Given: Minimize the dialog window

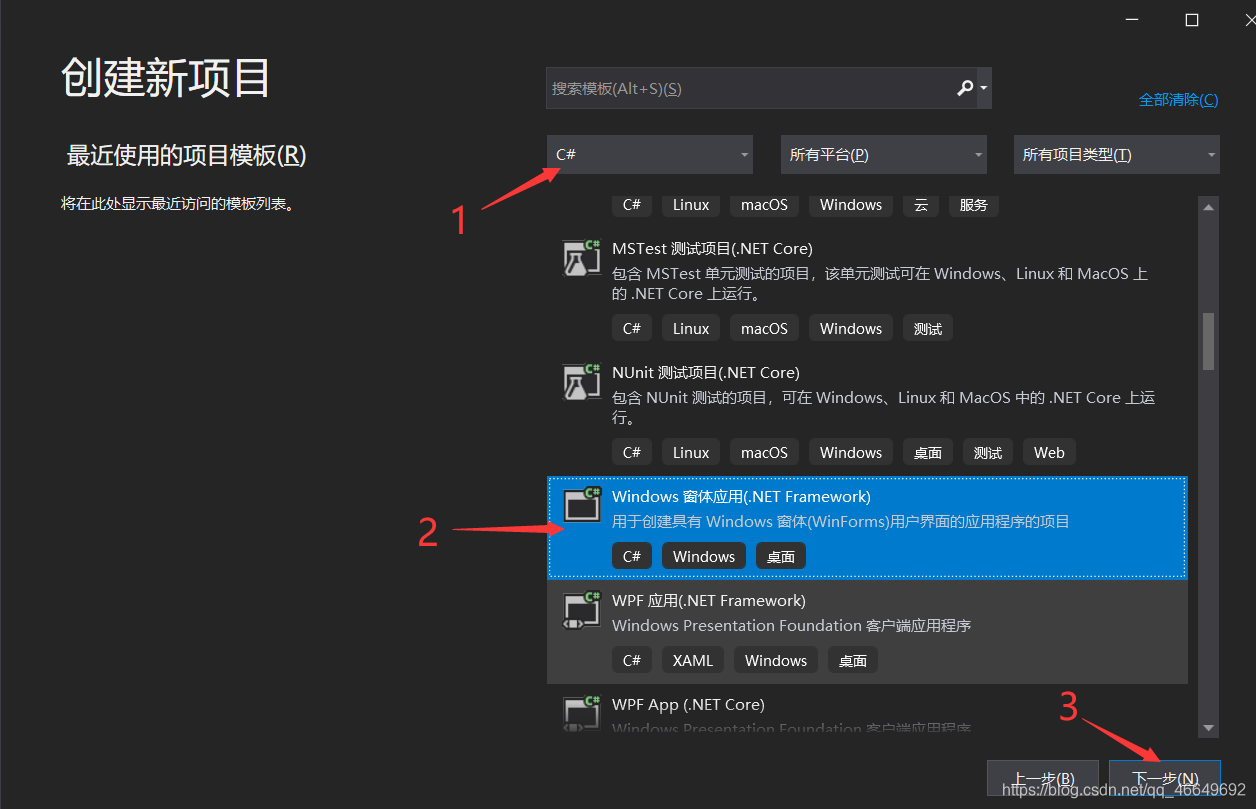Looking at the screenshot, I should tap(1132, 20).
